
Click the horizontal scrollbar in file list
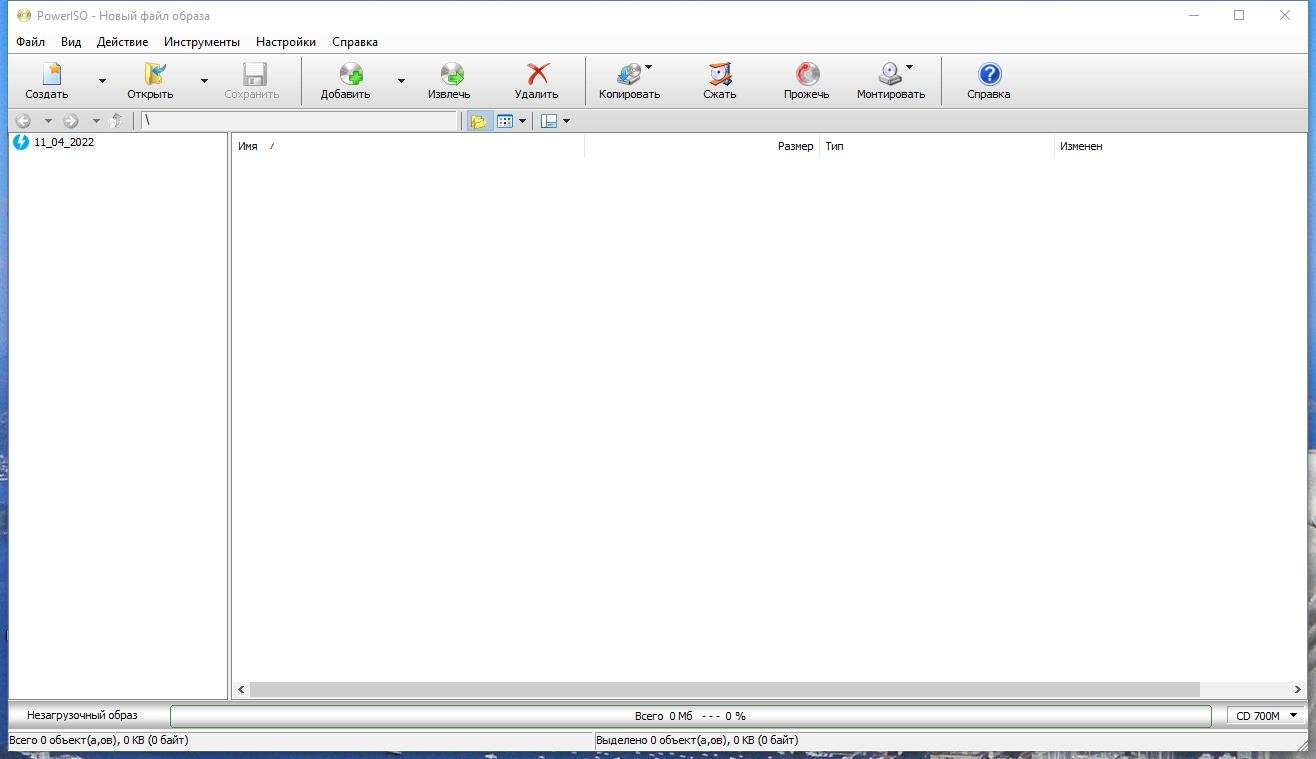click(x=724, y=689)
